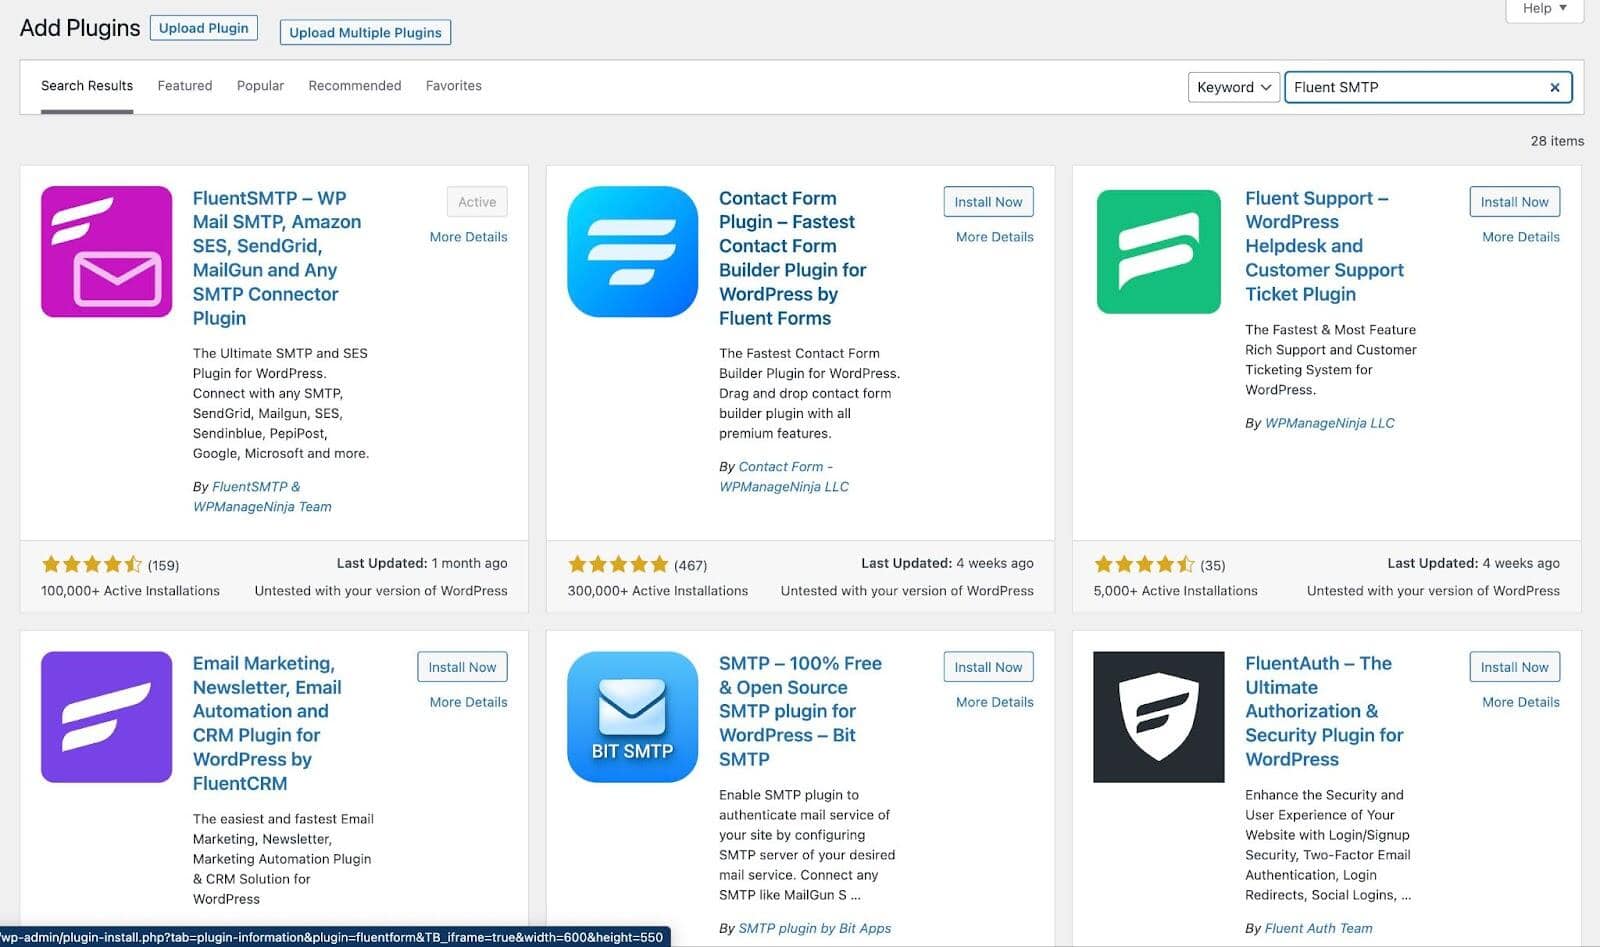The height and width of the screenshot is (947, 1600).
Task: Focus the plugin search field containing Fluent SMTP
Action: [x=1415, y=88]
